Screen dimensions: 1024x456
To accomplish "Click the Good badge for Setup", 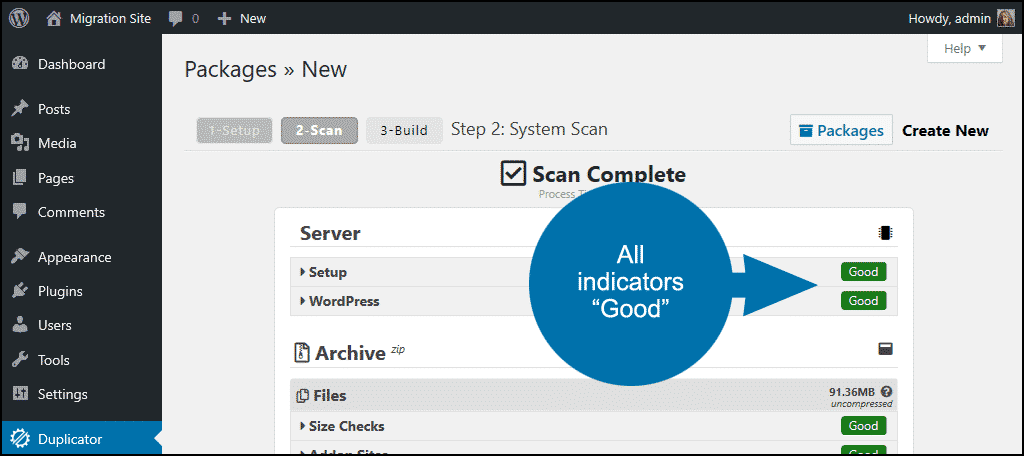I will 863,272.
